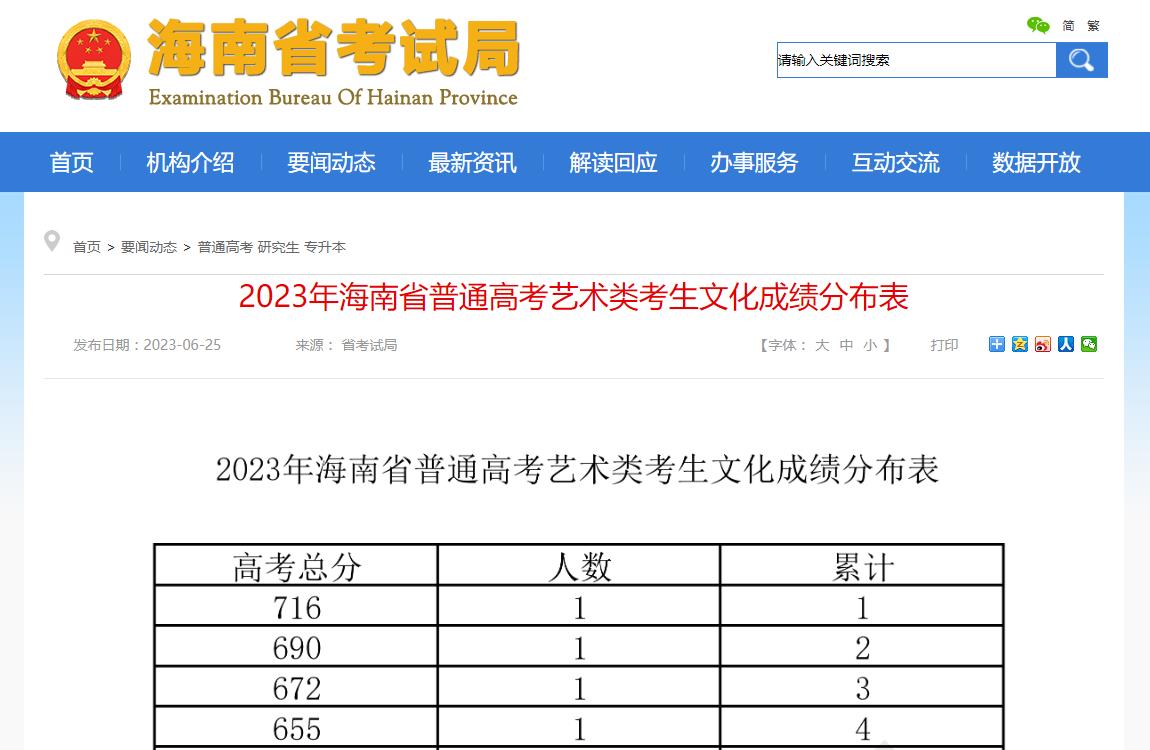
Task: Open the 机构介绍 navigation menu
Action: (191, 162)
